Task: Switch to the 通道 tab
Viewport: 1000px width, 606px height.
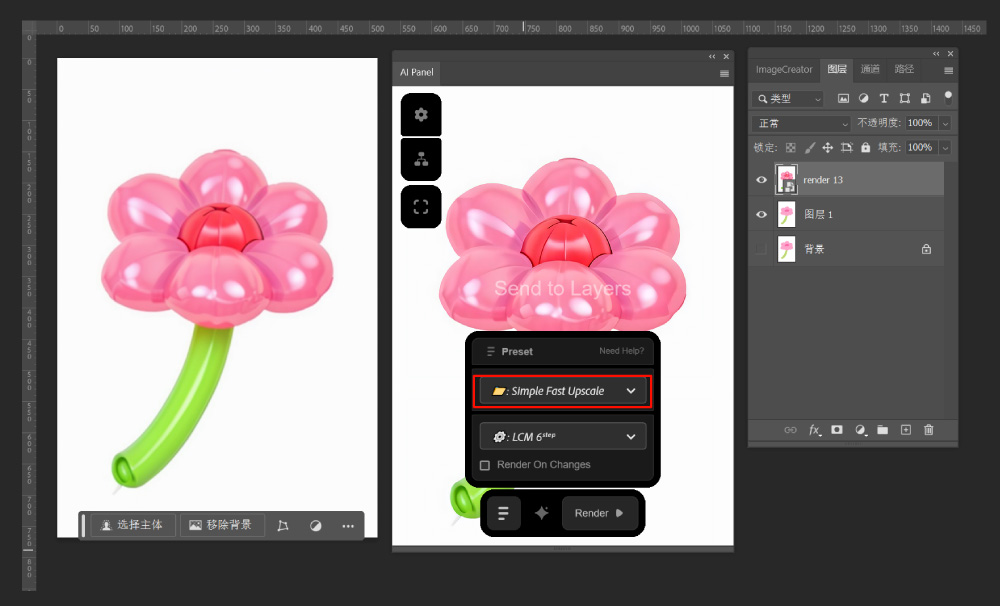Action: [x=870, y=69]
